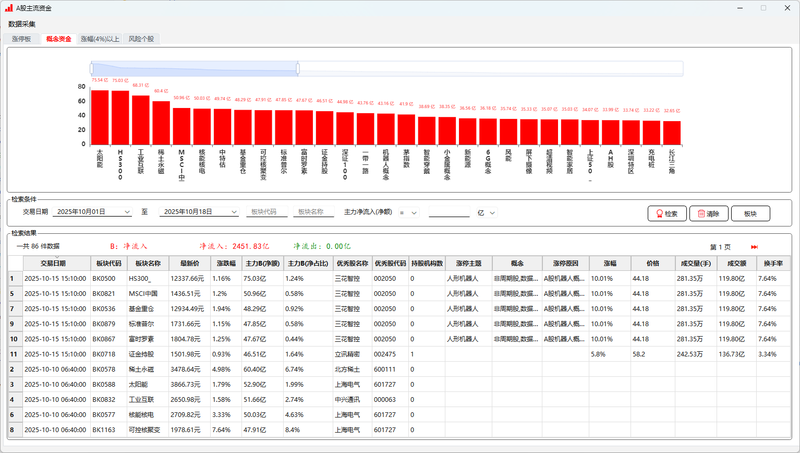Image resolution: width=800 pixels, height=453 pixels.
Task: Switch to the 涨幅(4%)以上 tab
Action: (99, 38)
